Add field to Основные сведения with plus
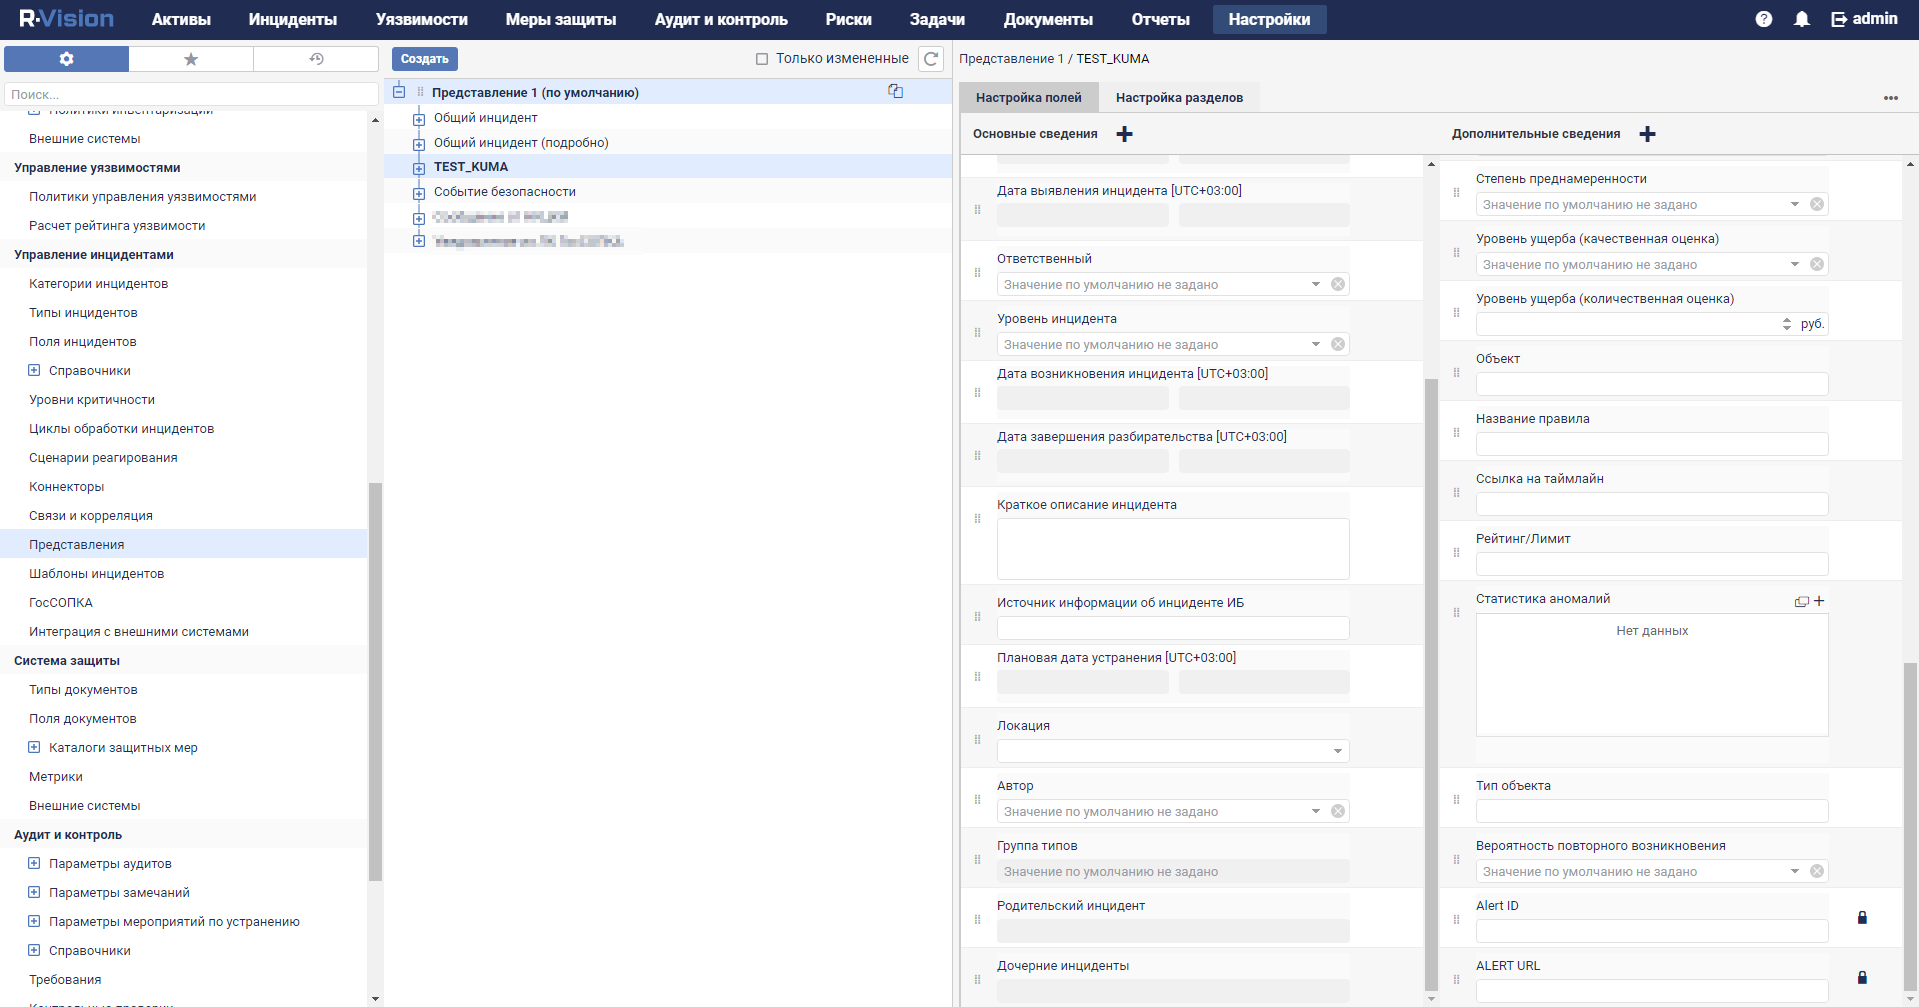 tap(1125, 134)
